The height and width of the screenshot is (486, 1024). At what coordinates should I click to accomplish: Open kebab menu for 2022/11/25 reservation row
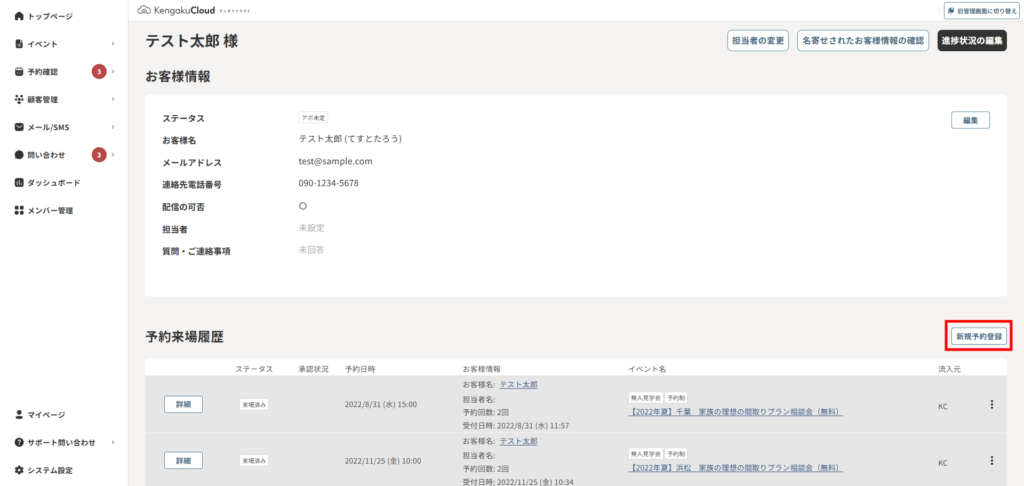point(991,461)
